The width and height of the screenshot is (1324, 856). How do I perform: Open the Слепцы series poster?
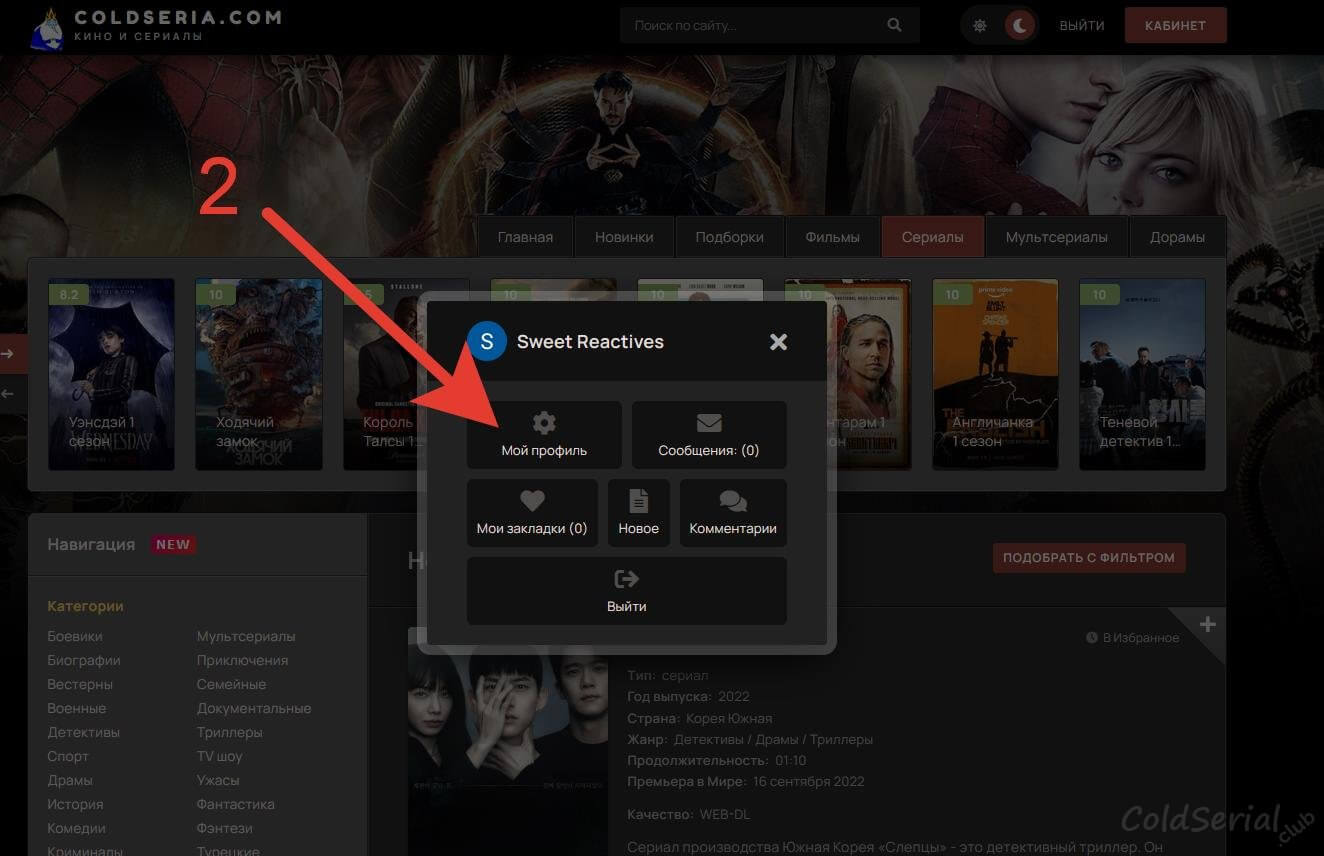[508, 741]
